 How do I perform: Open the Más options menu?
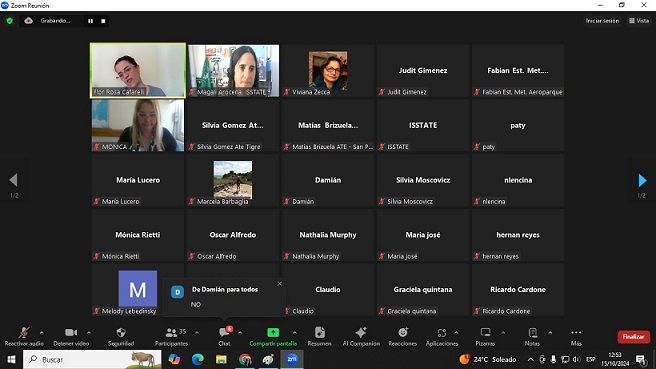tap(576, 336)
